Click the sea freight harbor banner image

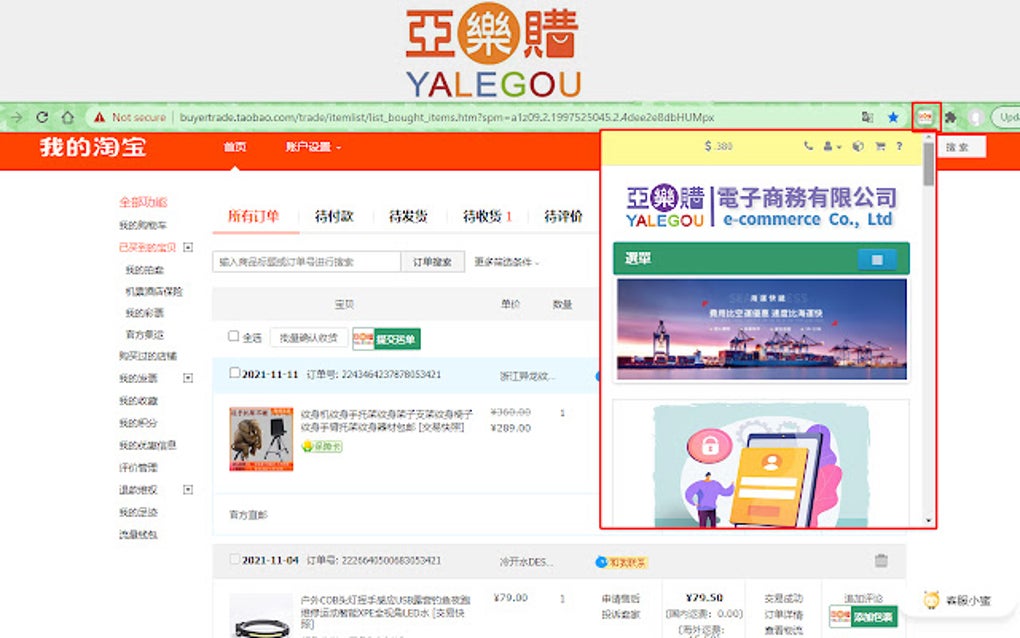tap(761, 329)
